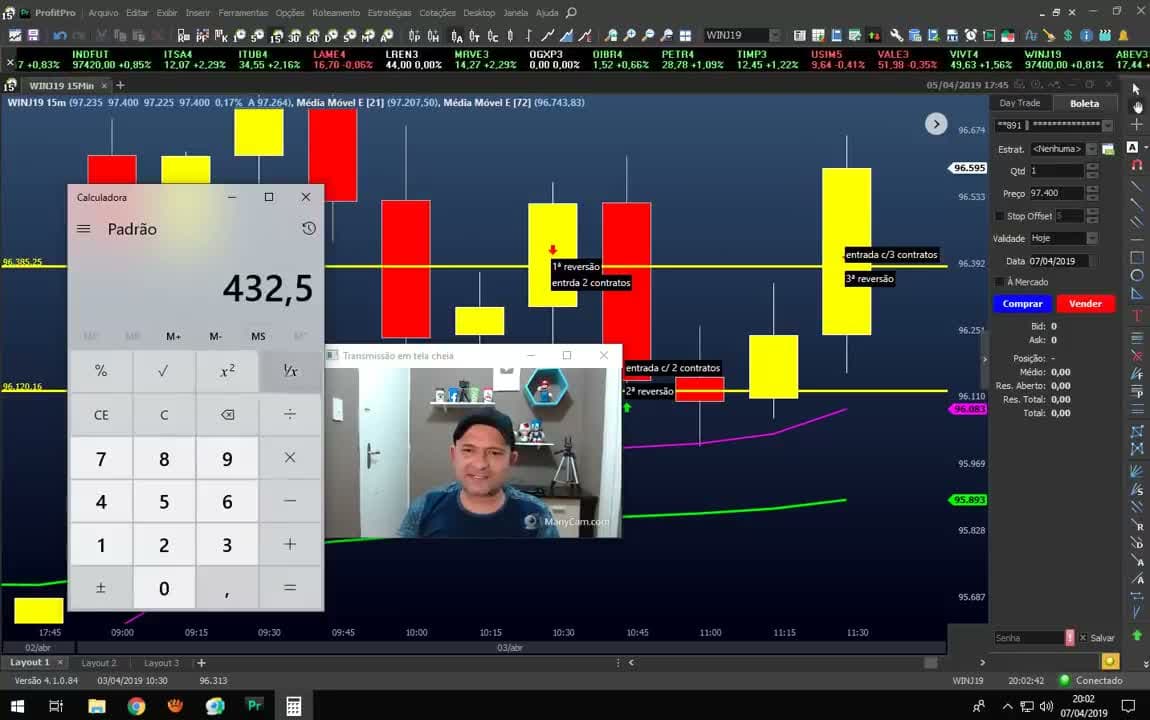1150x720 pixels.
Task: Expand the text tool A dropdown arrow
Action: pyautogui.click(x=1146, y=147)
